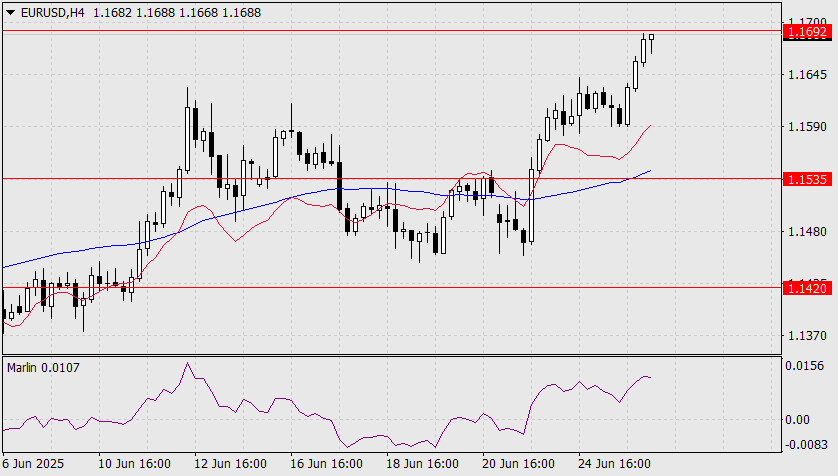
Task: Click the -0.0083 oscillator scale value
Action: pyautogui.click(x=806, y=444)
